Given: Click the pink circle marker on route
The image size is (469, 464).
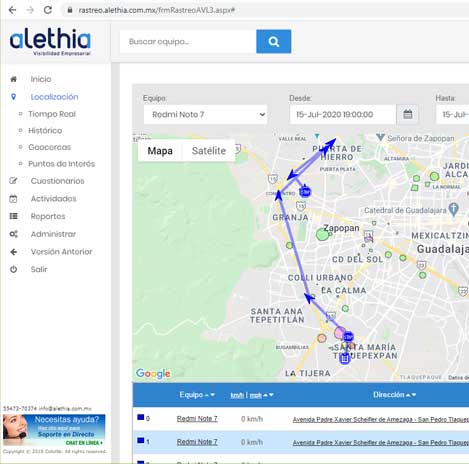Looking at the screenshot, I should [340, 332].
